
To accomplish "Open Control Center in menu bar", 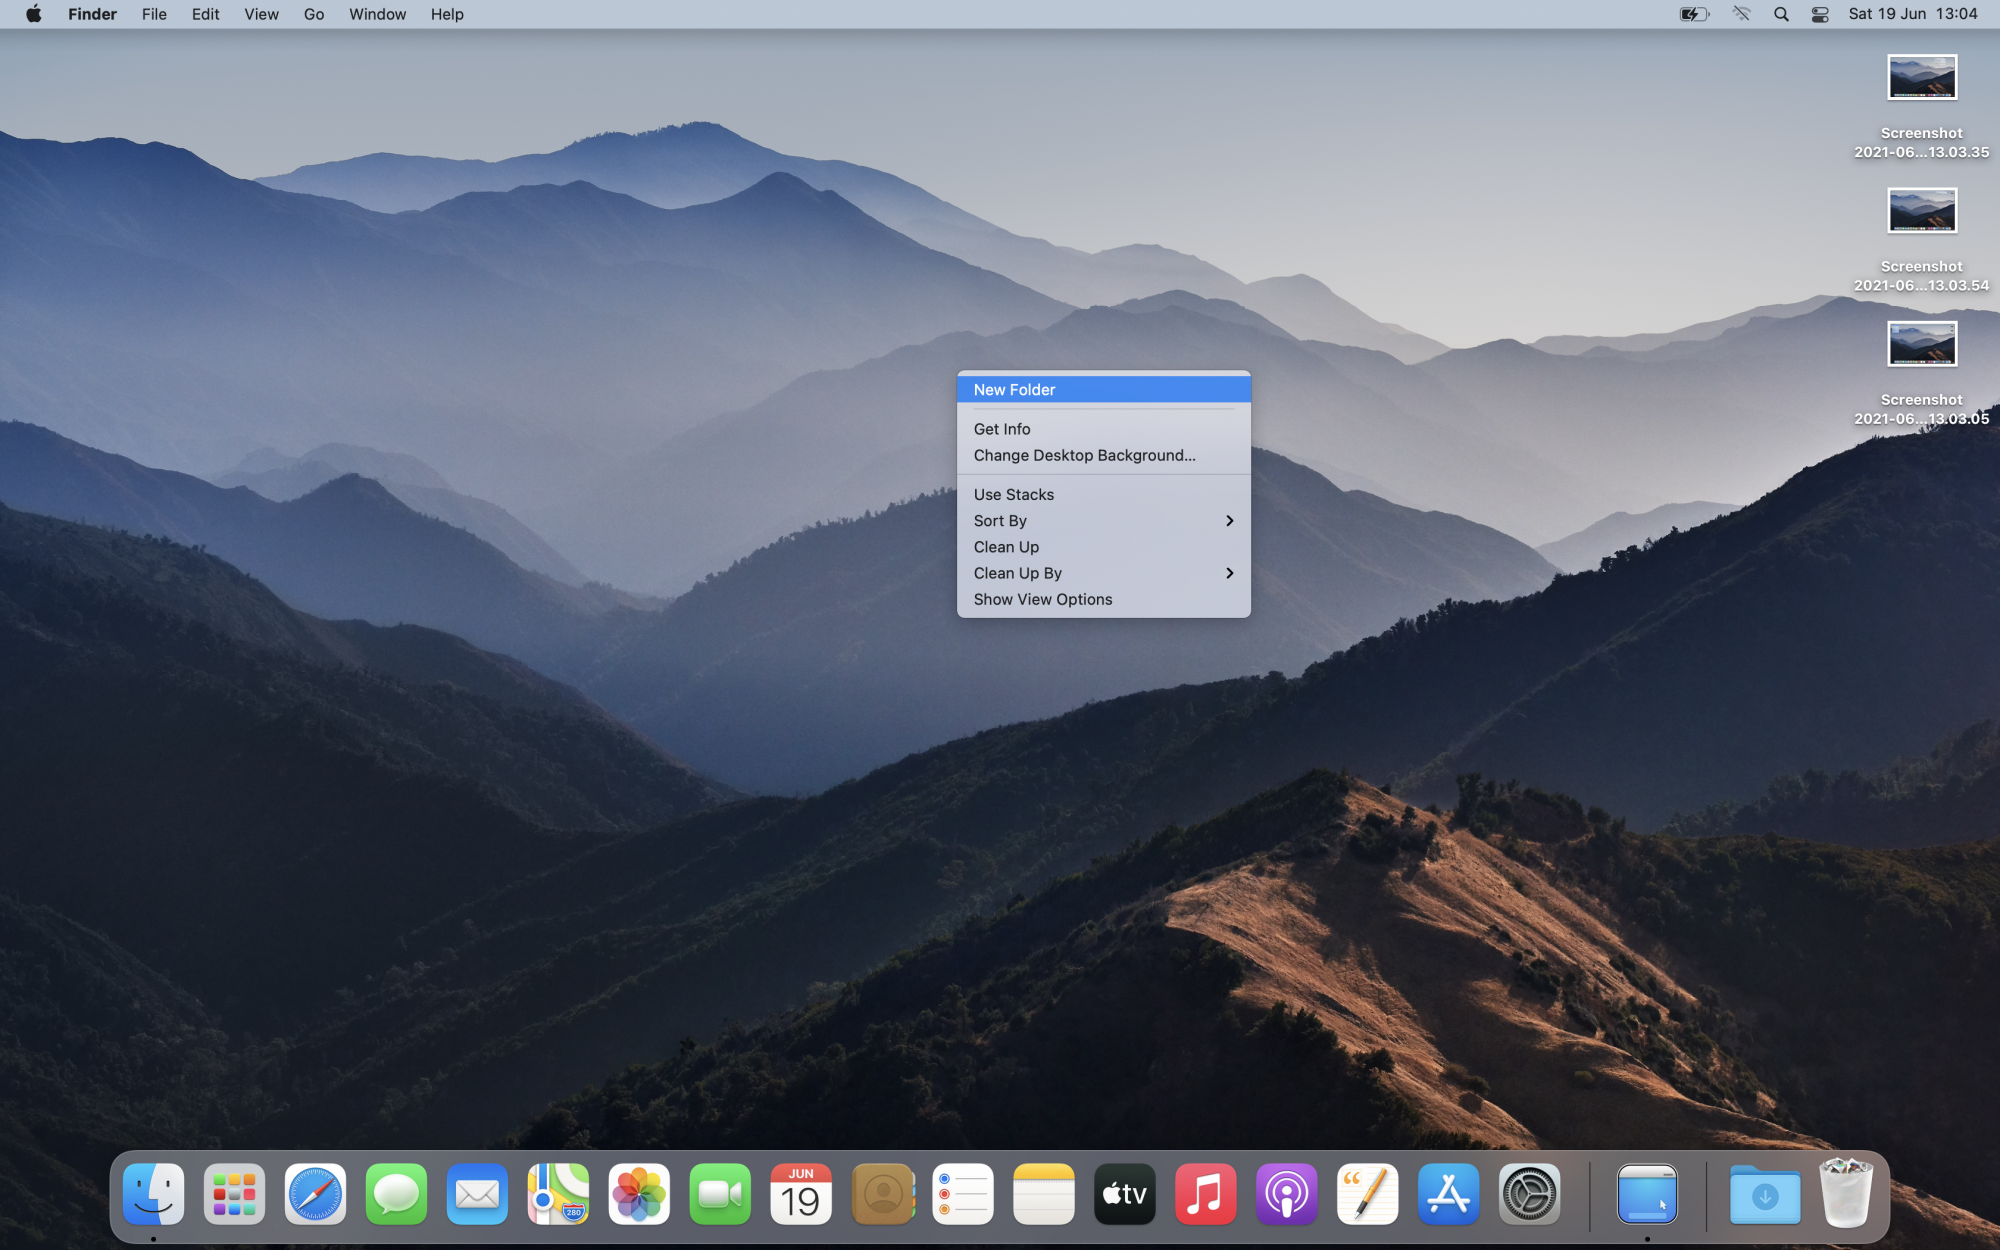I will 1820,14.
